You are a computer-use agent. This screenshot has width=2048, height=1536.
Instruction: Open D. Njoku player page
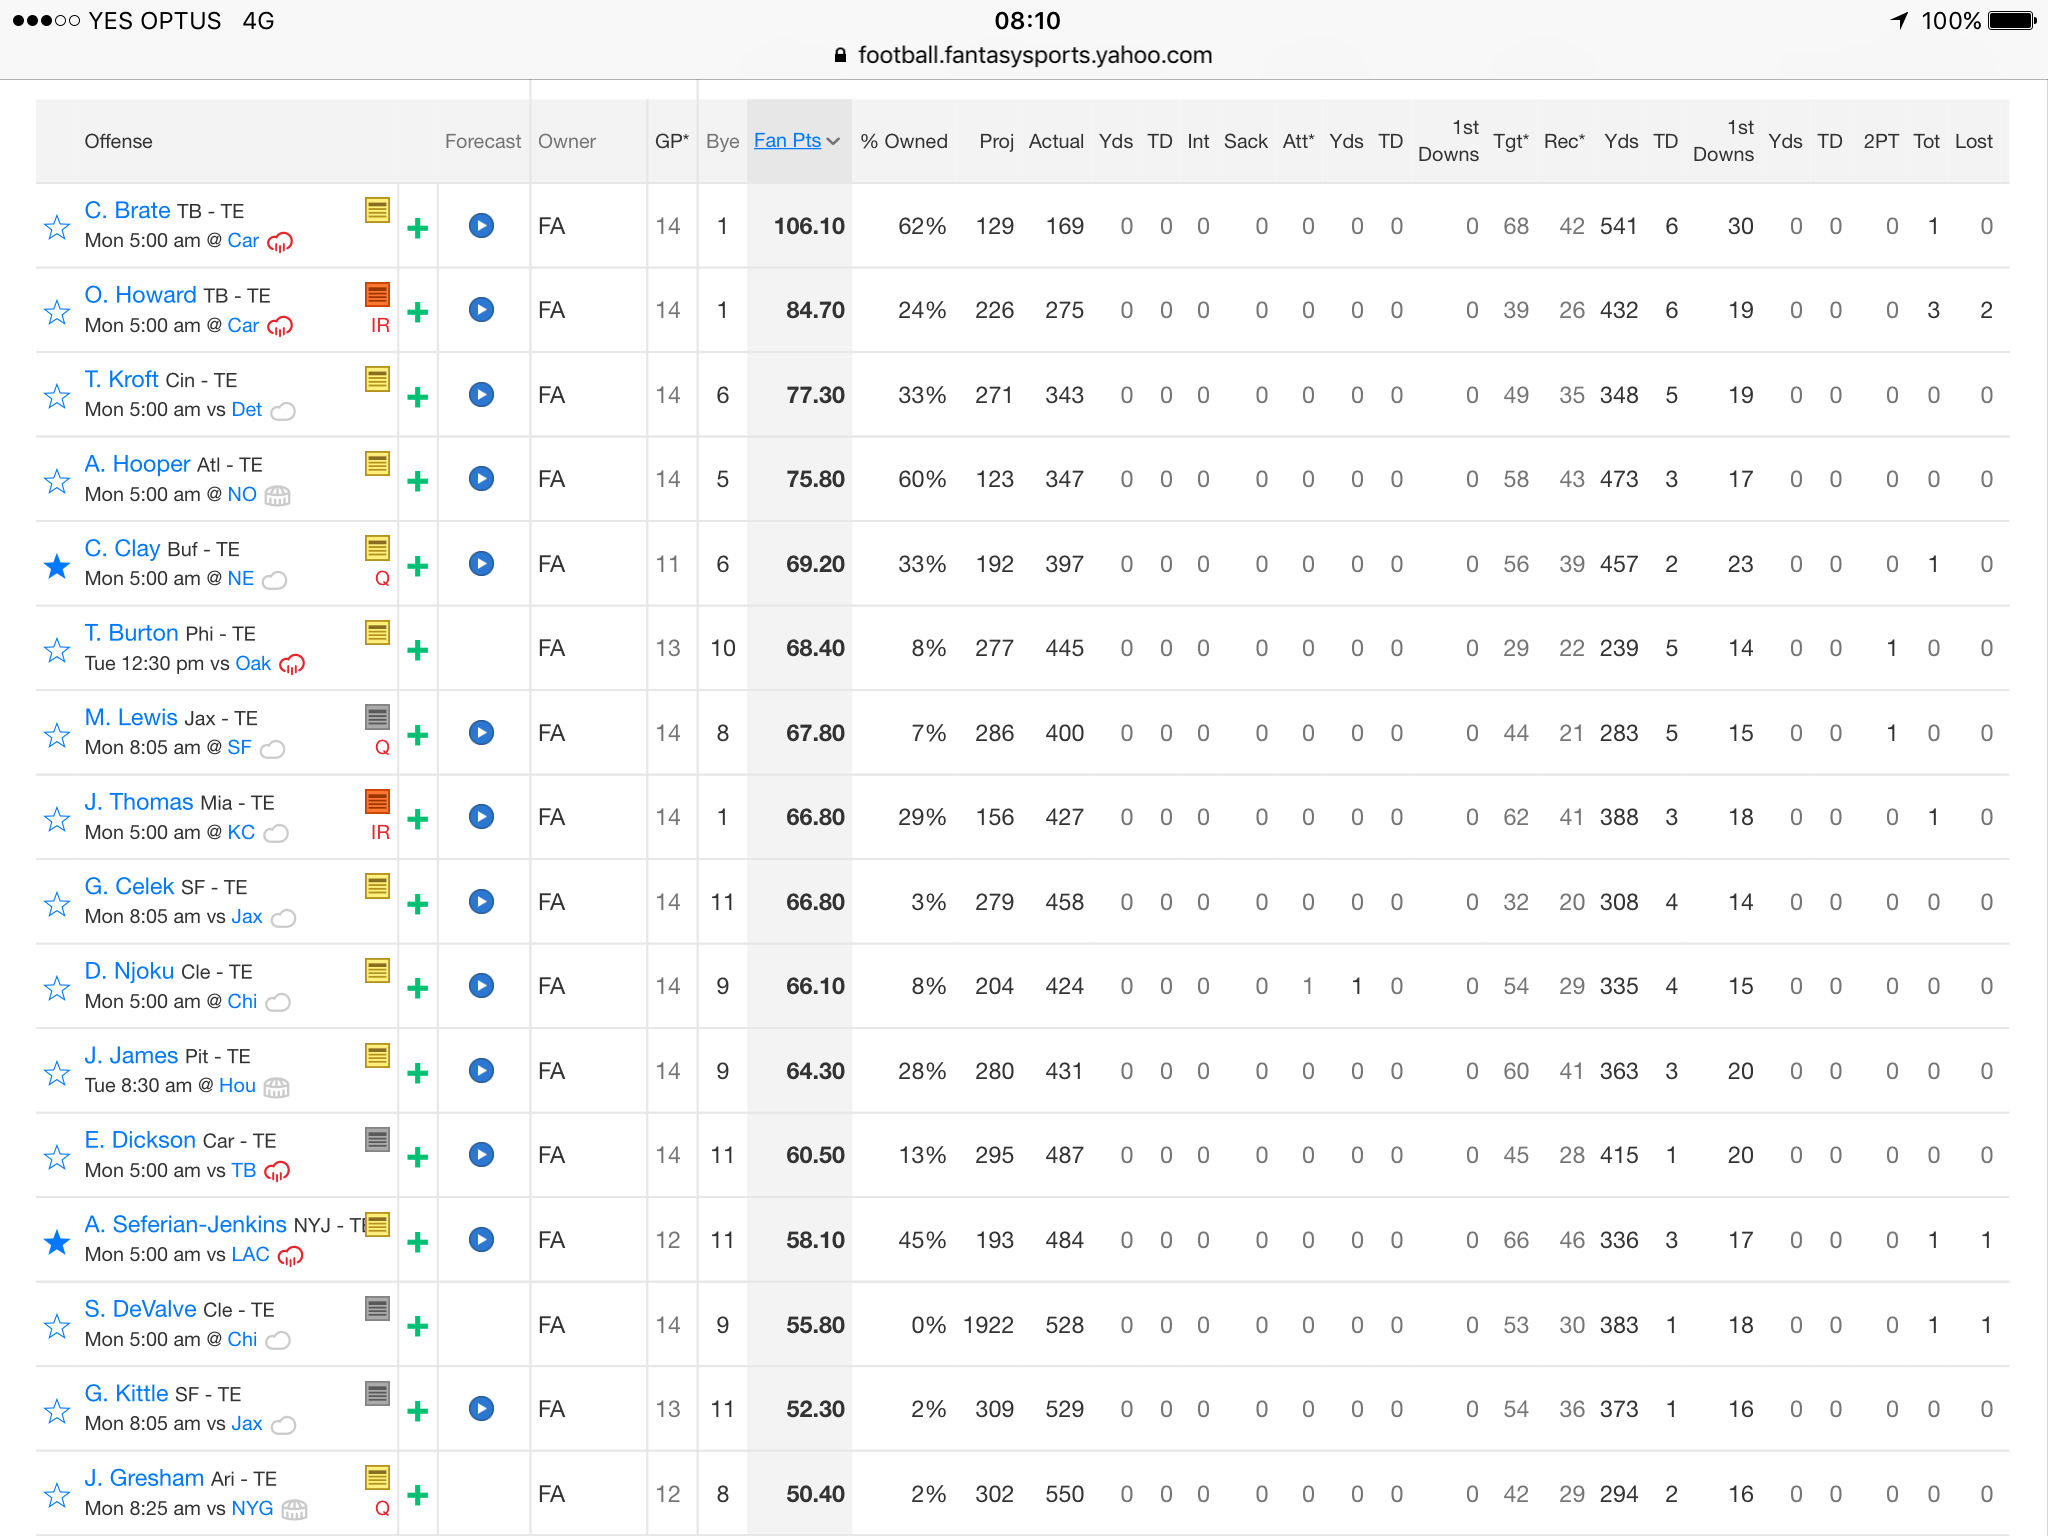[x=129, y=971]
